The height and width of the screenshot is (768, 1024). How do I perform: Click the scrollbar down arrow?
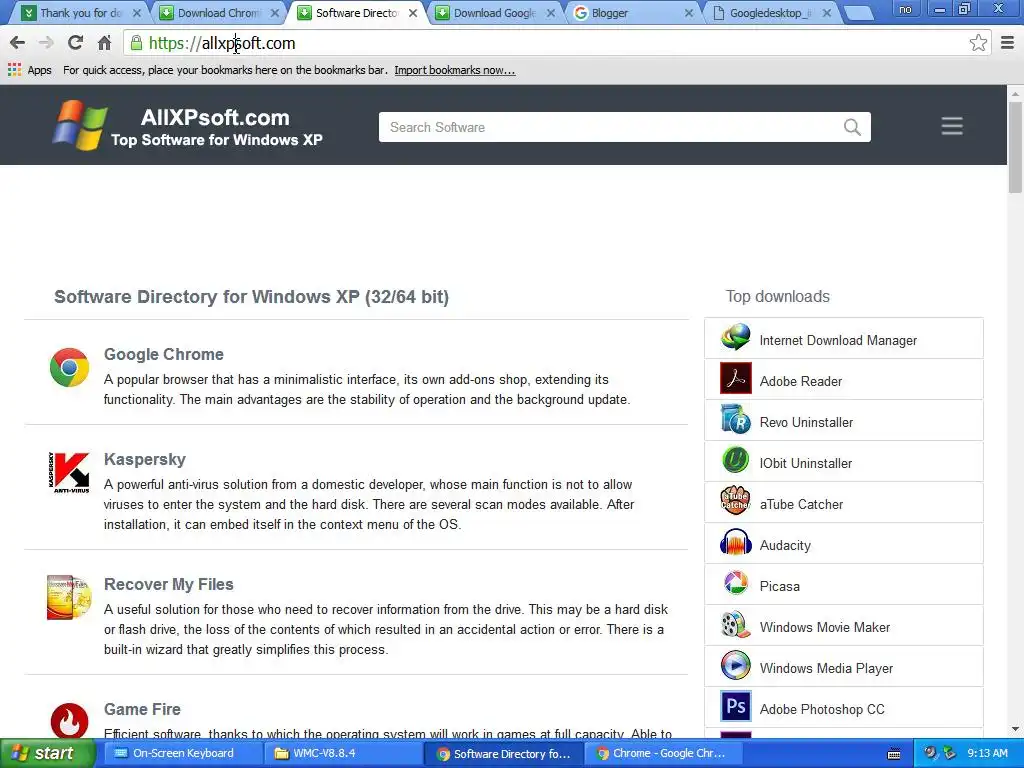[1015, 729]
